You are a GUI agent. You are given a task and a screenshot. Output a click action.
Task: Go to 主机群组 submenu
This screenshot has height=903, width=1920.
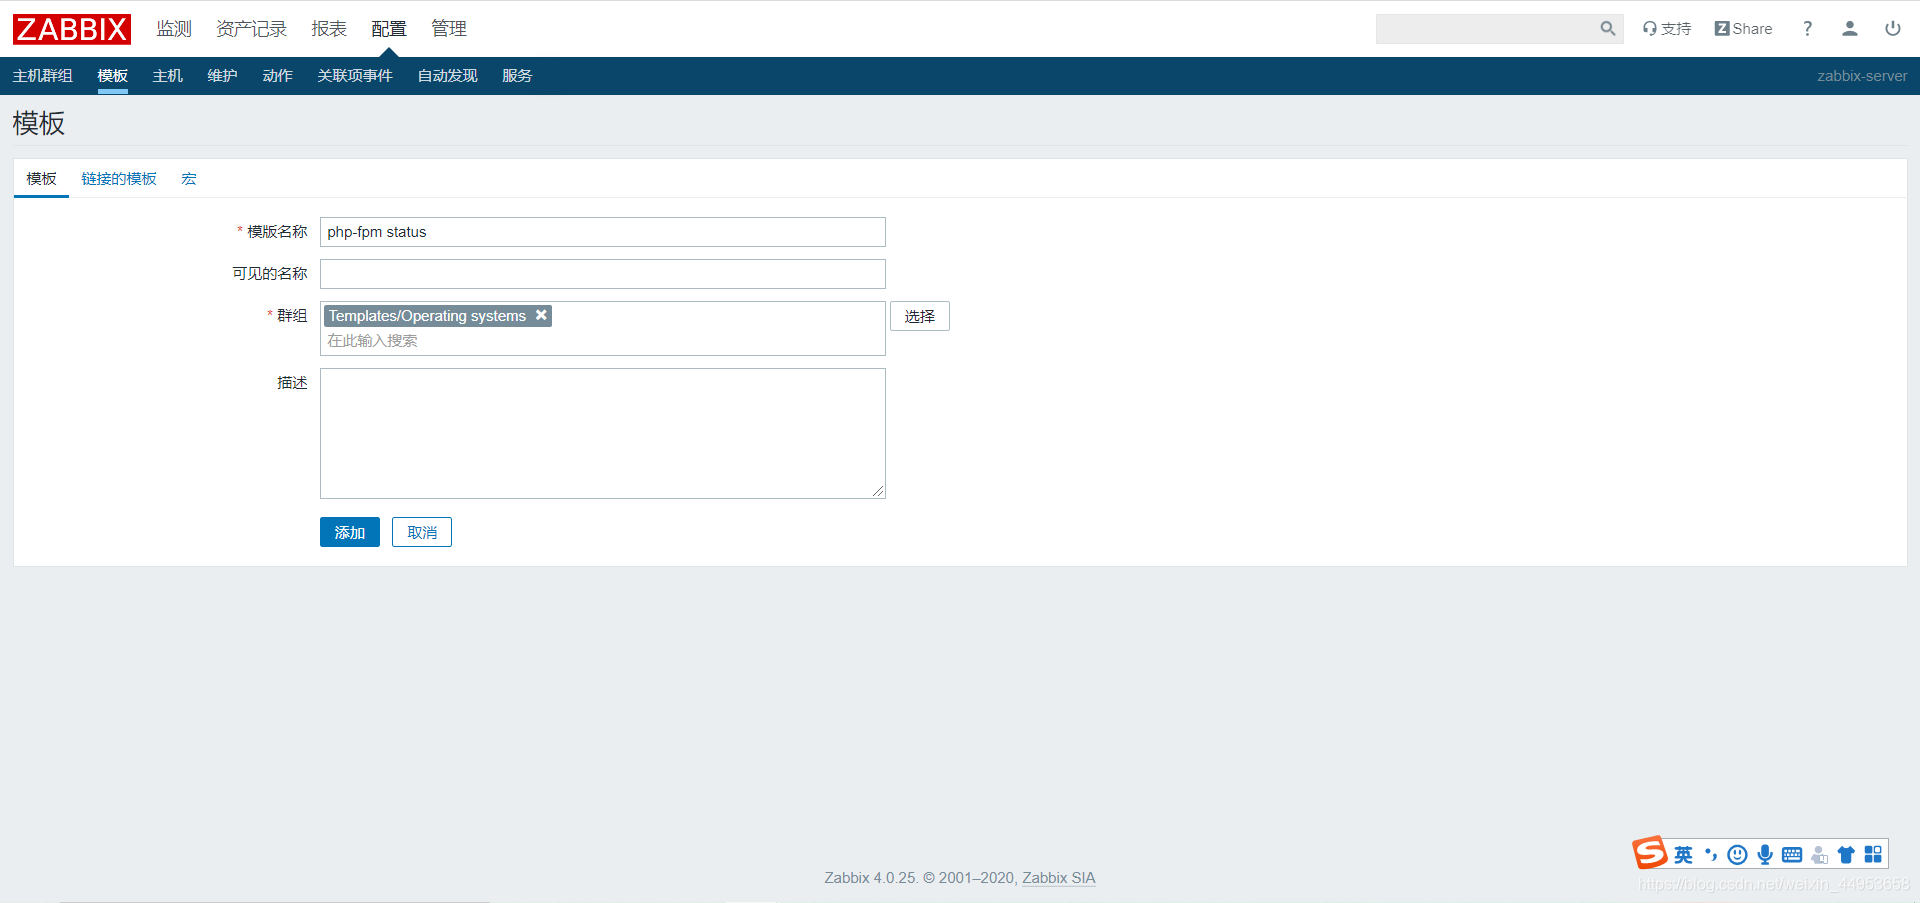tap(43, 76)
